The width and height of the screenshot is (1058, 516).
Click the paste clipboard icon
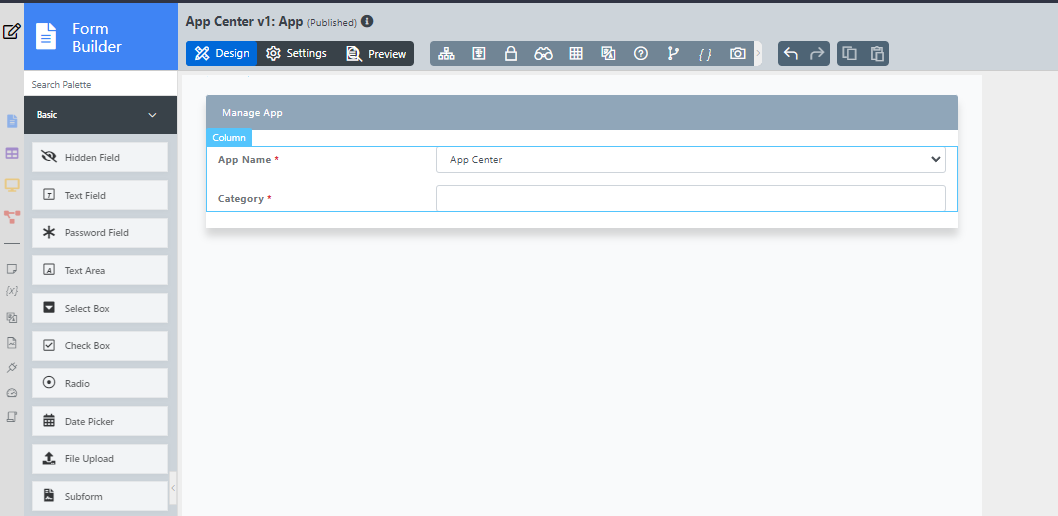tap(877, 54)
